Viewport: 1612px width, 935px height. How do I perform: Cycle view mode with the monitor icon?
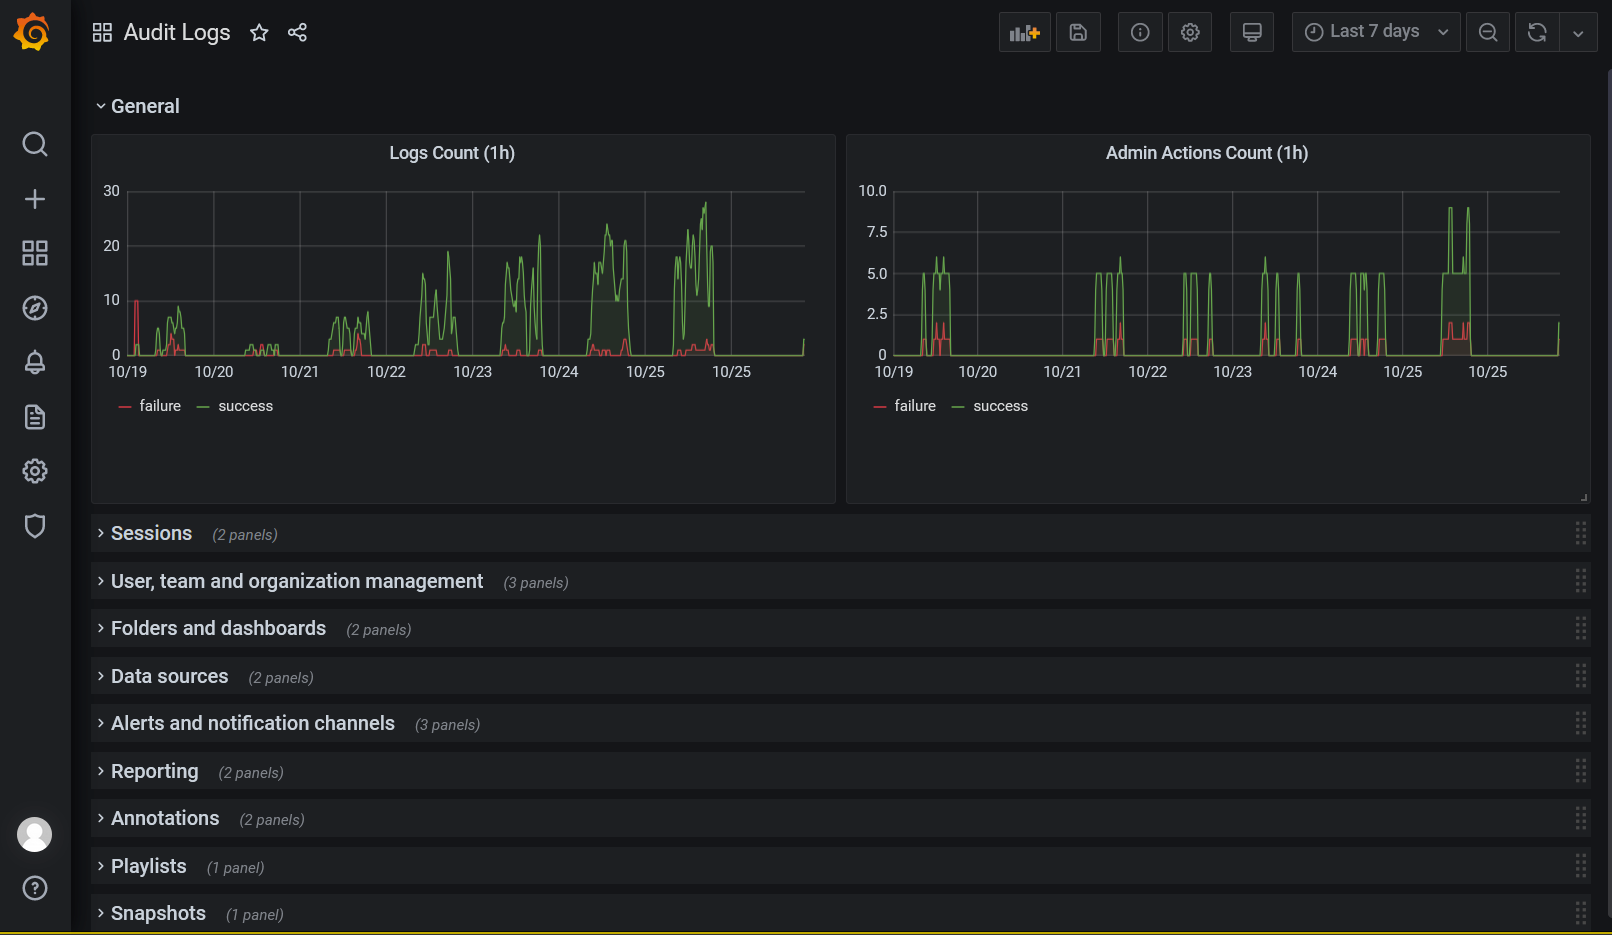(x=1251, y=33)
